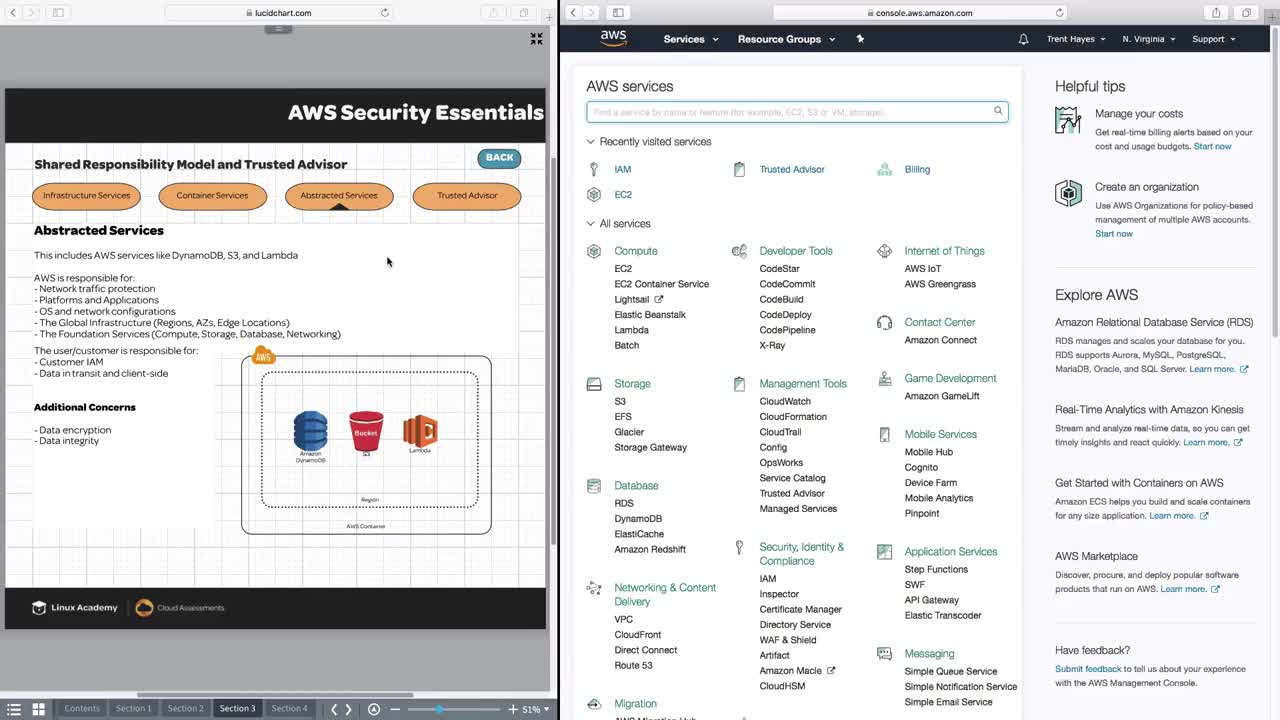Screen dimensions: 1280x720
Task: Open the notifications bell in AWS console
Action: click(x=1023, y=39)
